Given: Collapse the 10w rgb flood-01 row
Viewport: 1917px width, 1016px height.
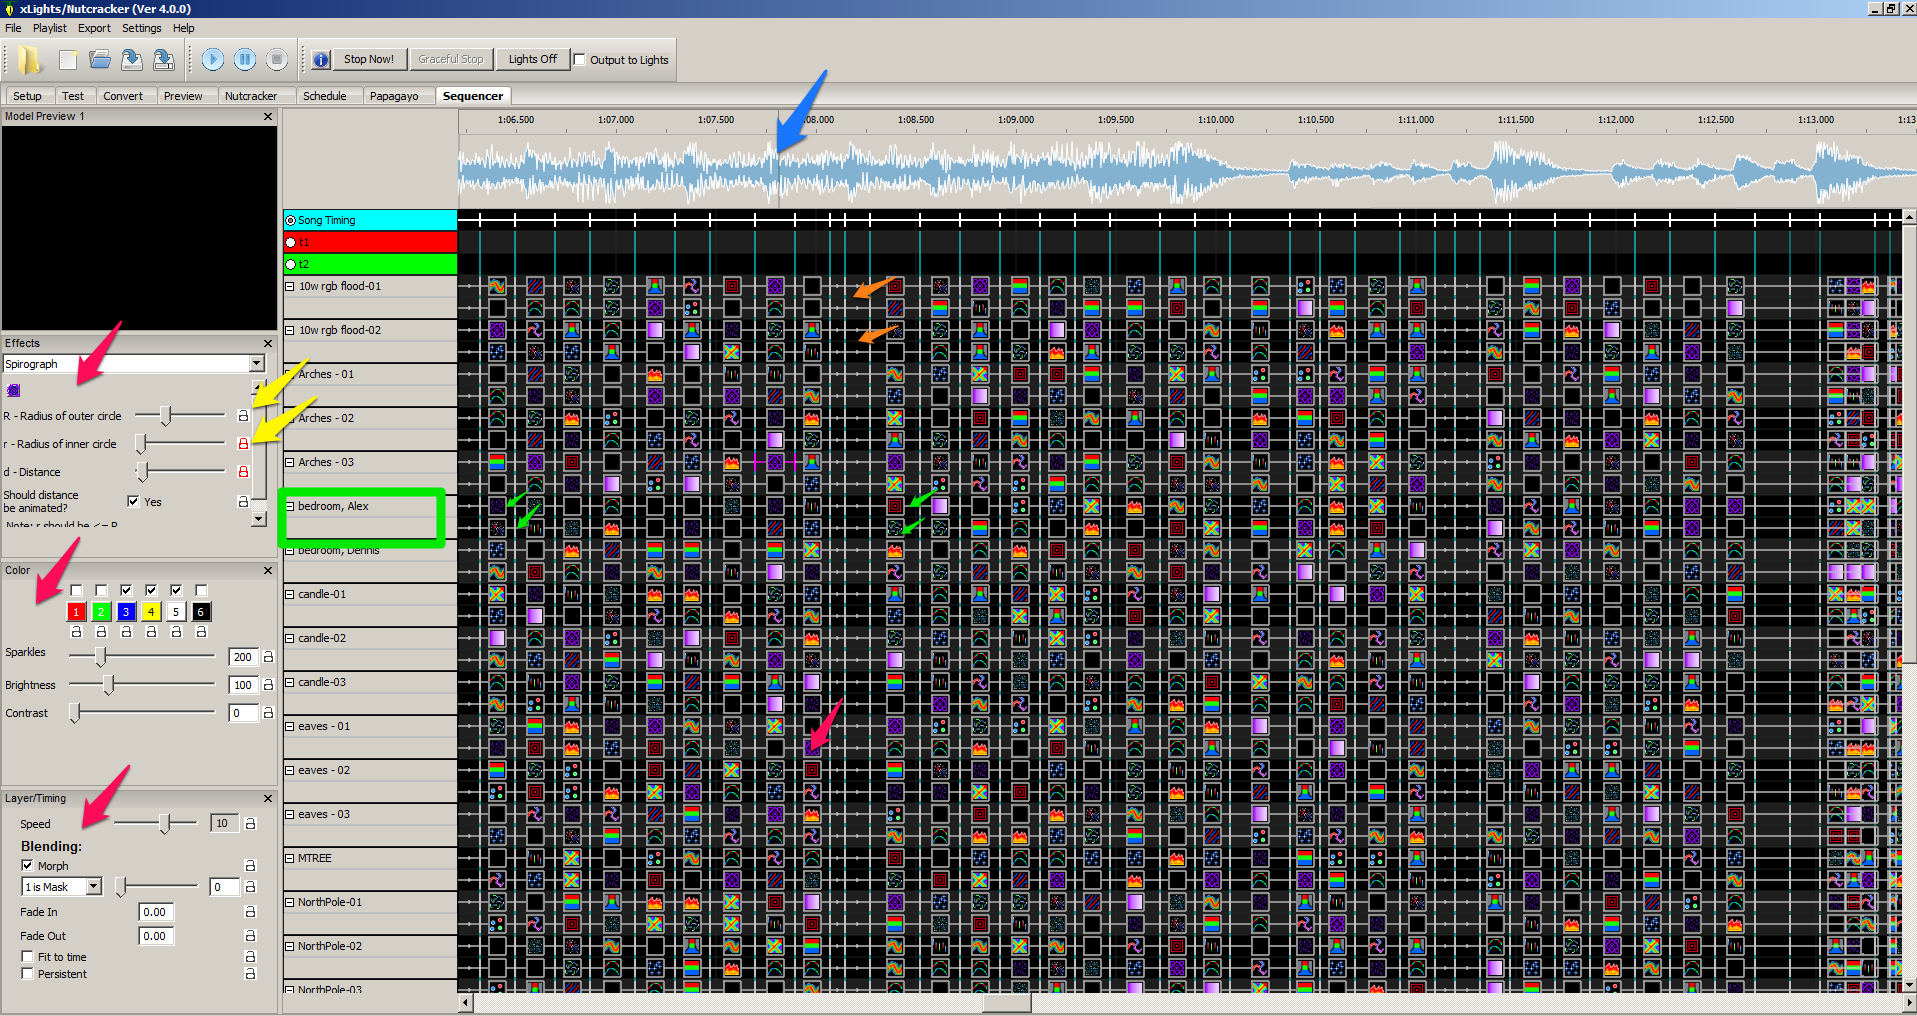Looking at the screenshot, I should 290,286.
